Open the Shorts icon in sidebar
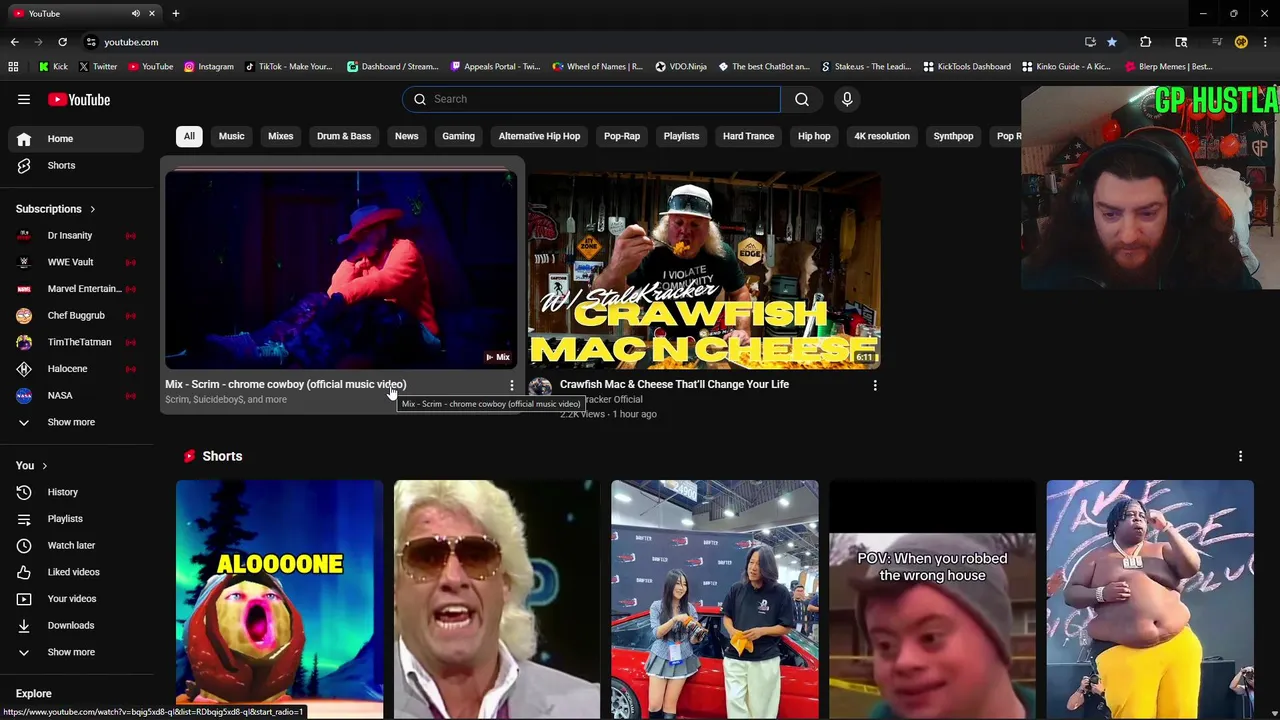The image size is (1280, 720). pos(24,166)
